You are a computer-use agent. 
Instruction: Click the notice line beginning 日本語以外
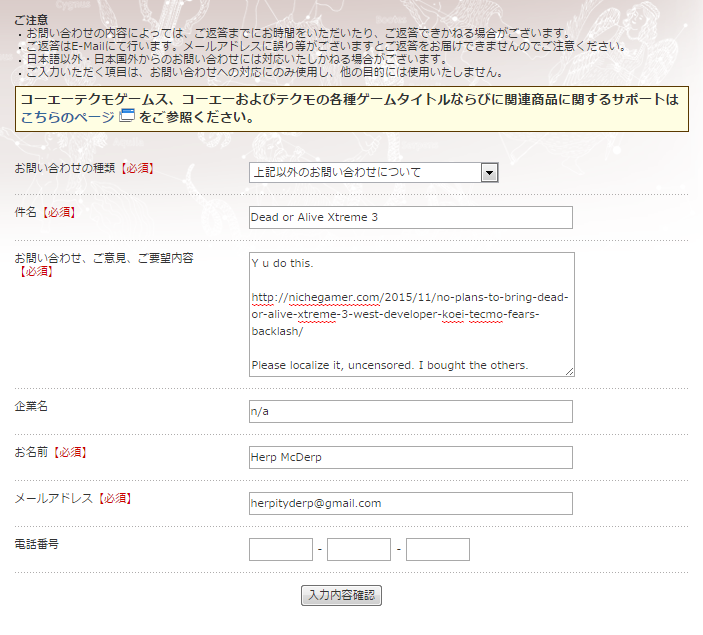(x=237, y=59)
